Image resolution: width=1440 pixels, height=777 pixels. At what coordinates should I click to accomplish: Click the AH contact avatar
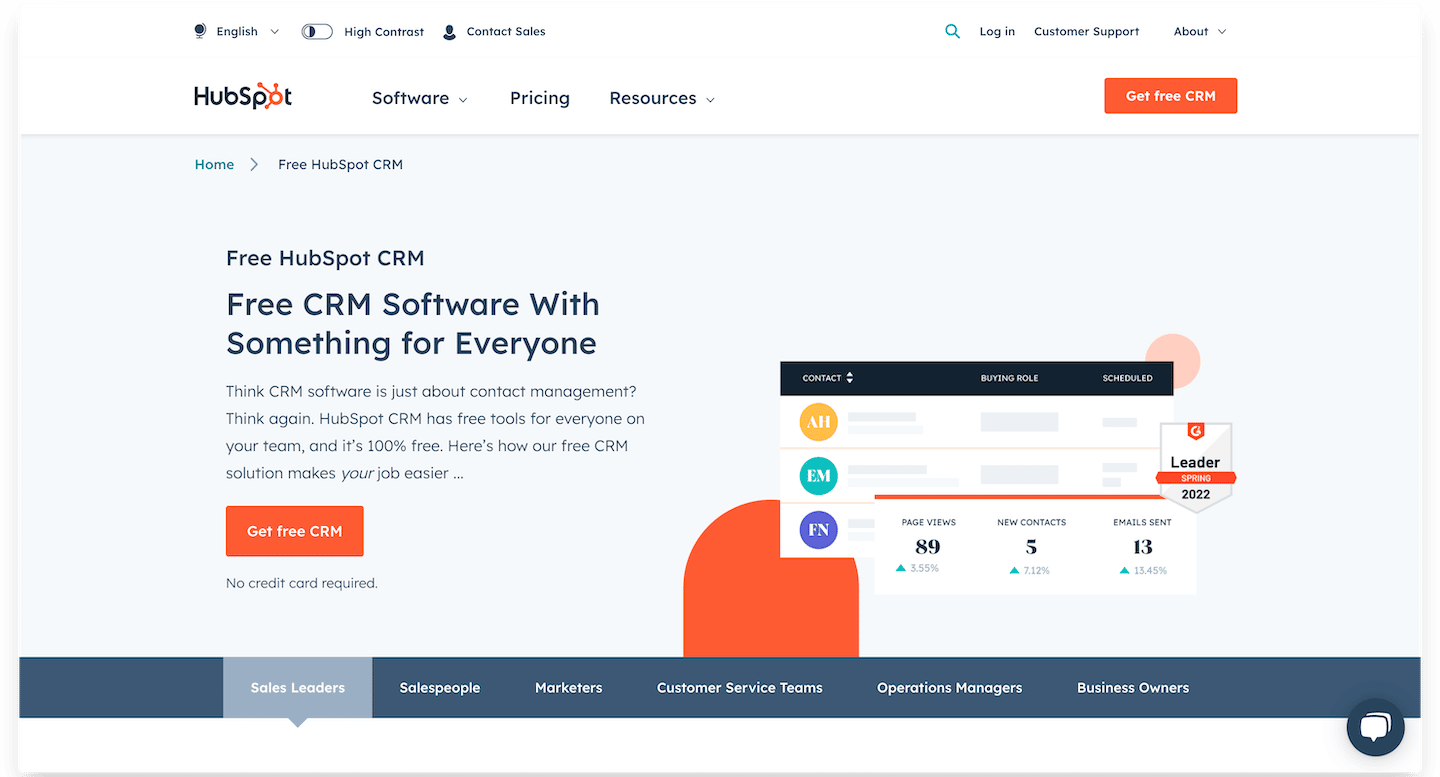click(x=818, y=421)
